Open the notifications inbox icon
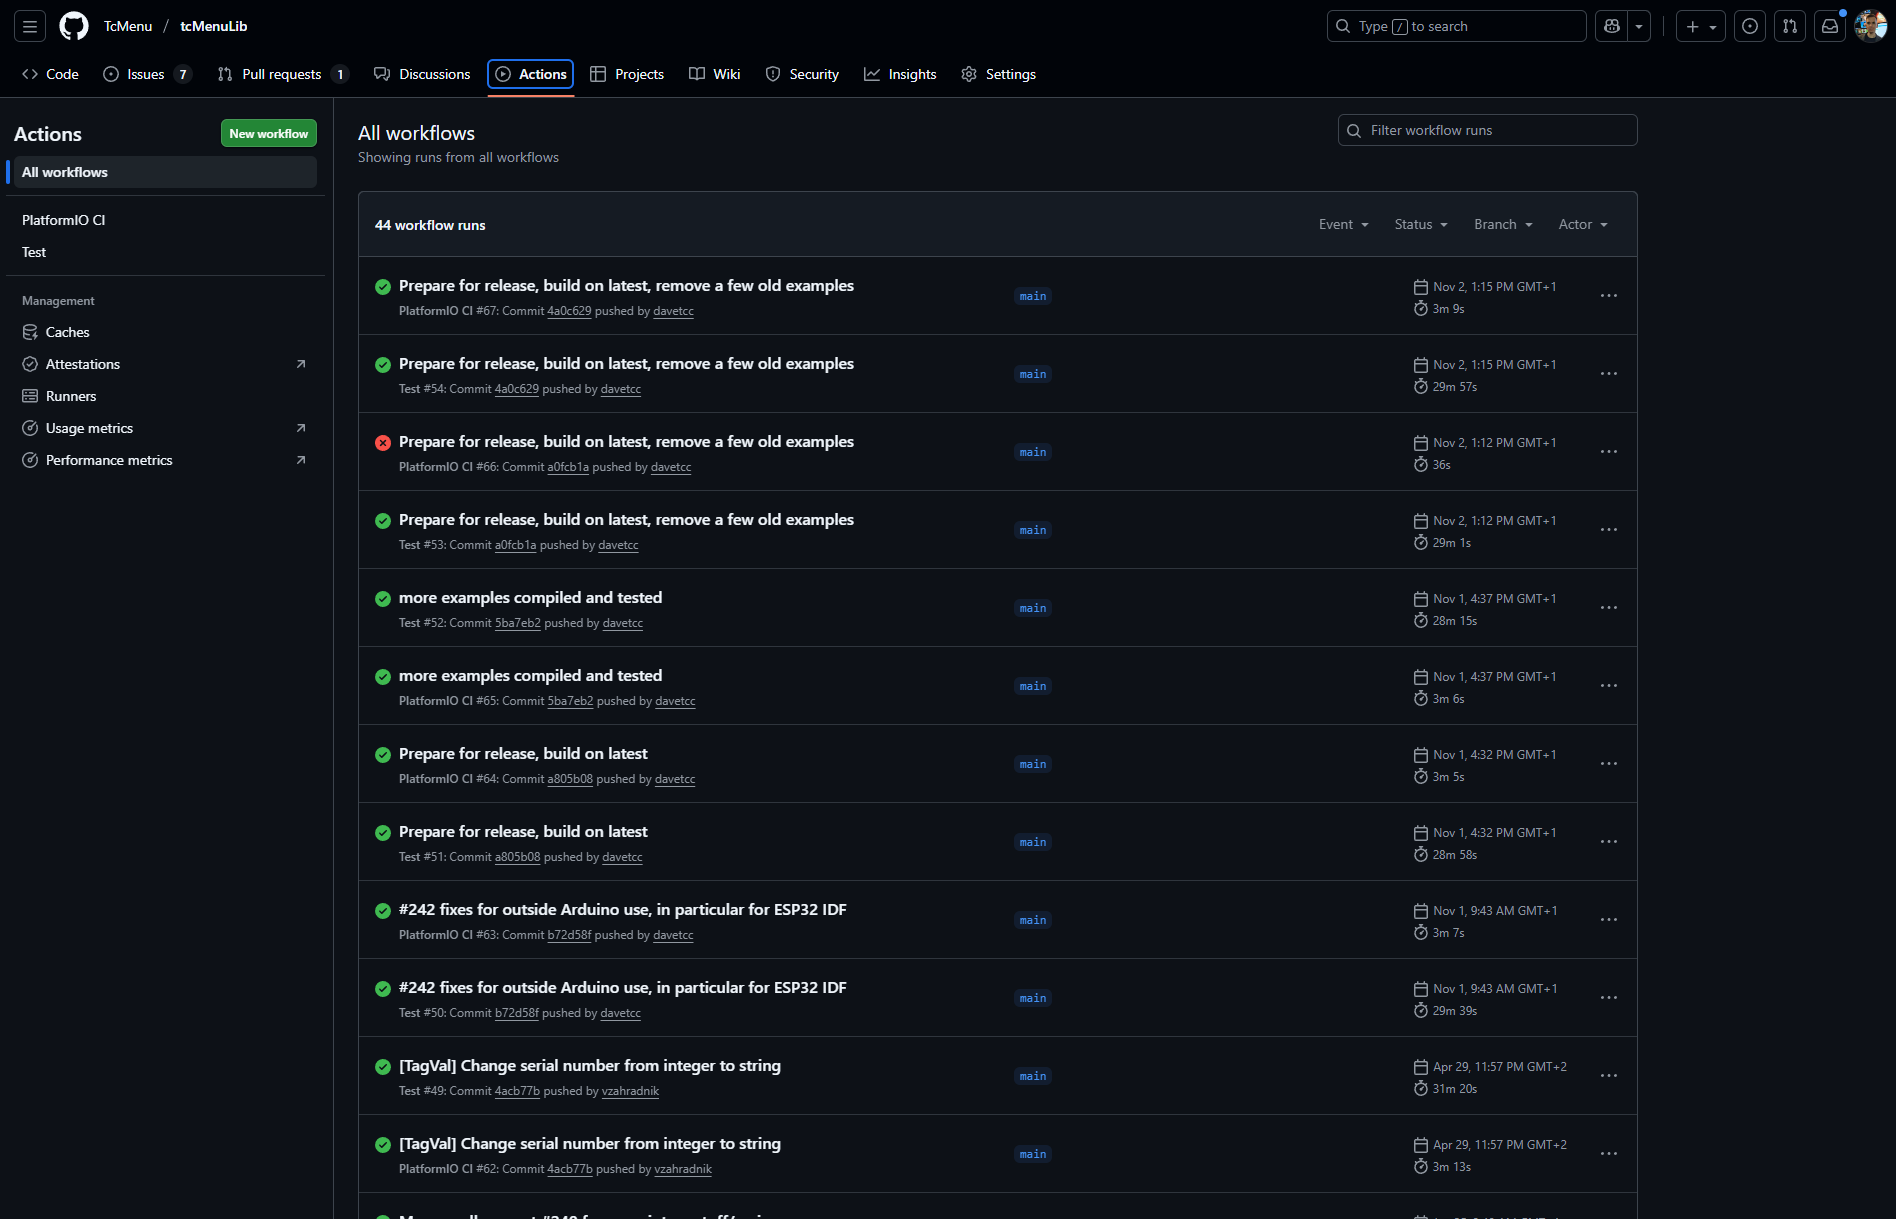 pos(1830,26)
